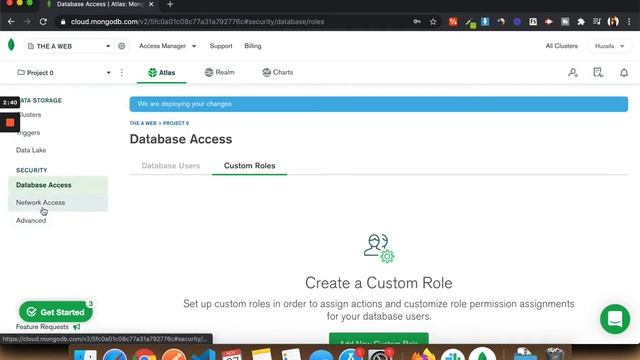Click the Chrome profile avatar
This screenshot has height=360, width=640.
[613, 22]
